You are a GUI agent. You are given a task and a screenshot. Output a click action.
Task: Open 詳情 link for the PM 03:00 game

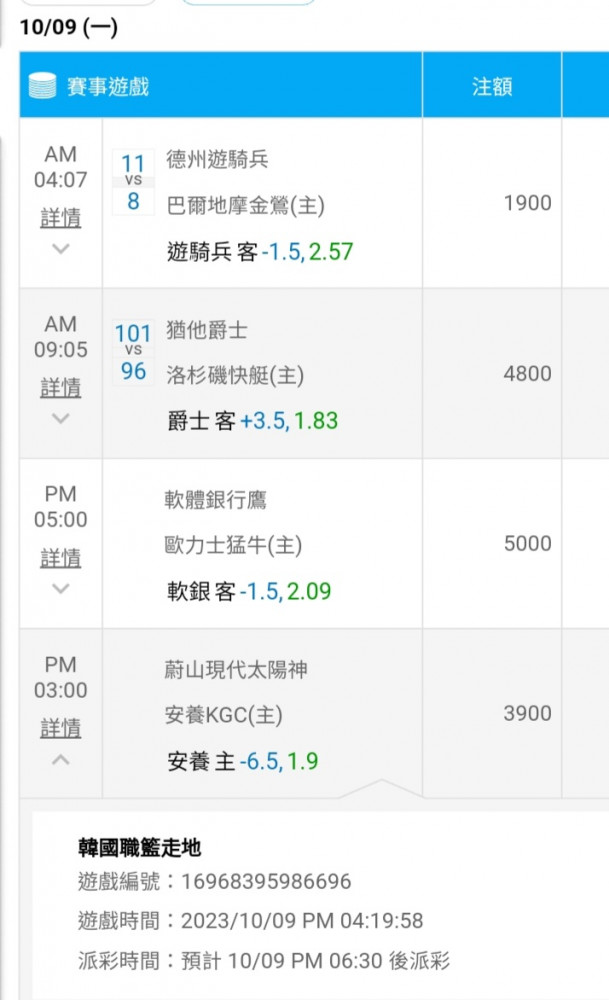[61, 728]
